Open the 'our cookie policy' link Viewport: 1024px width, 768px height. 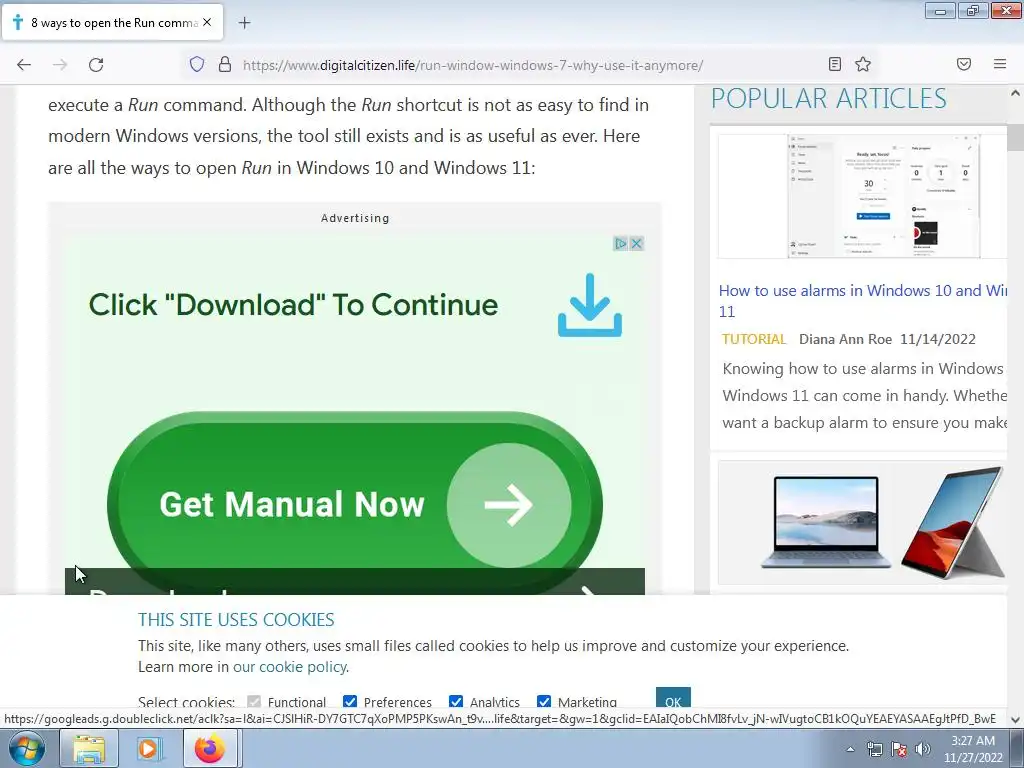[x=291, y=667]
